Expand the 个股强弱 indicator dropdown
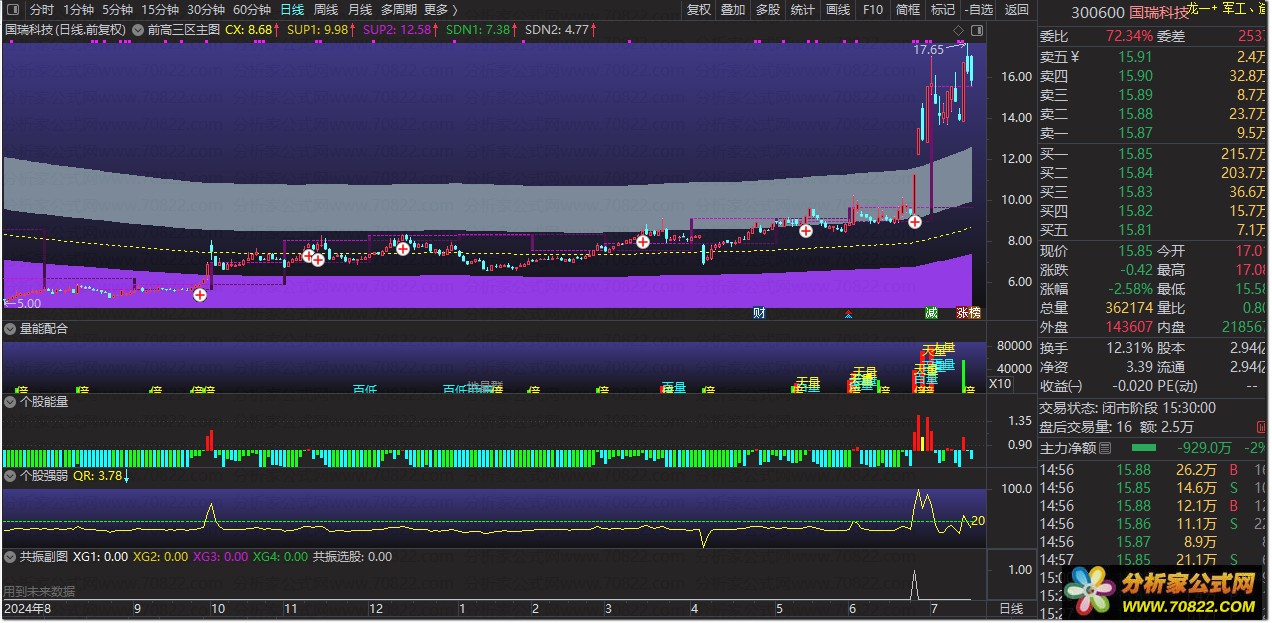Viewport: 1272px width, 623px height. pos(10,476)
